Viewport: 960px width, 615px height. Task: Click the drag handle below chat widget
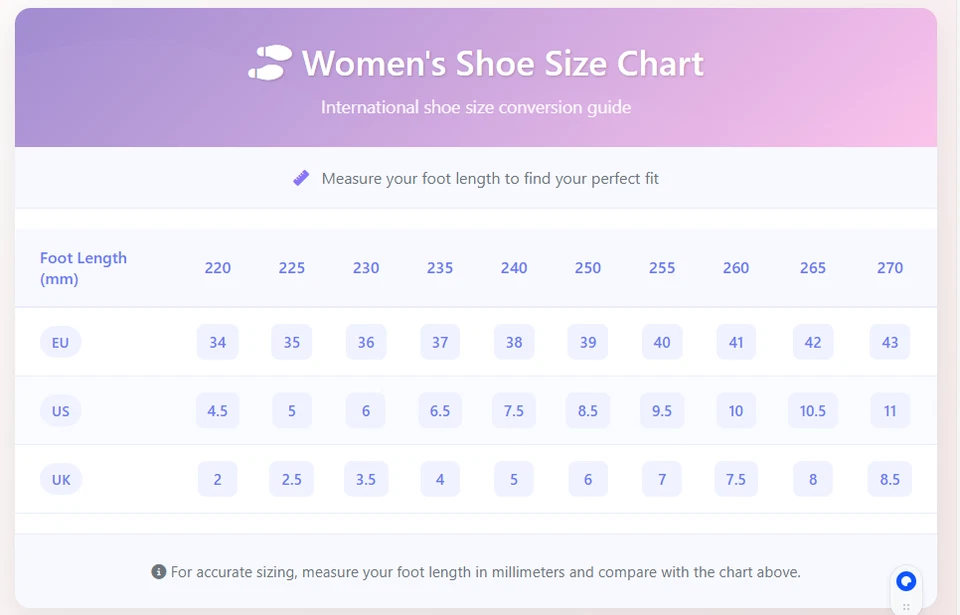point(906,606)
